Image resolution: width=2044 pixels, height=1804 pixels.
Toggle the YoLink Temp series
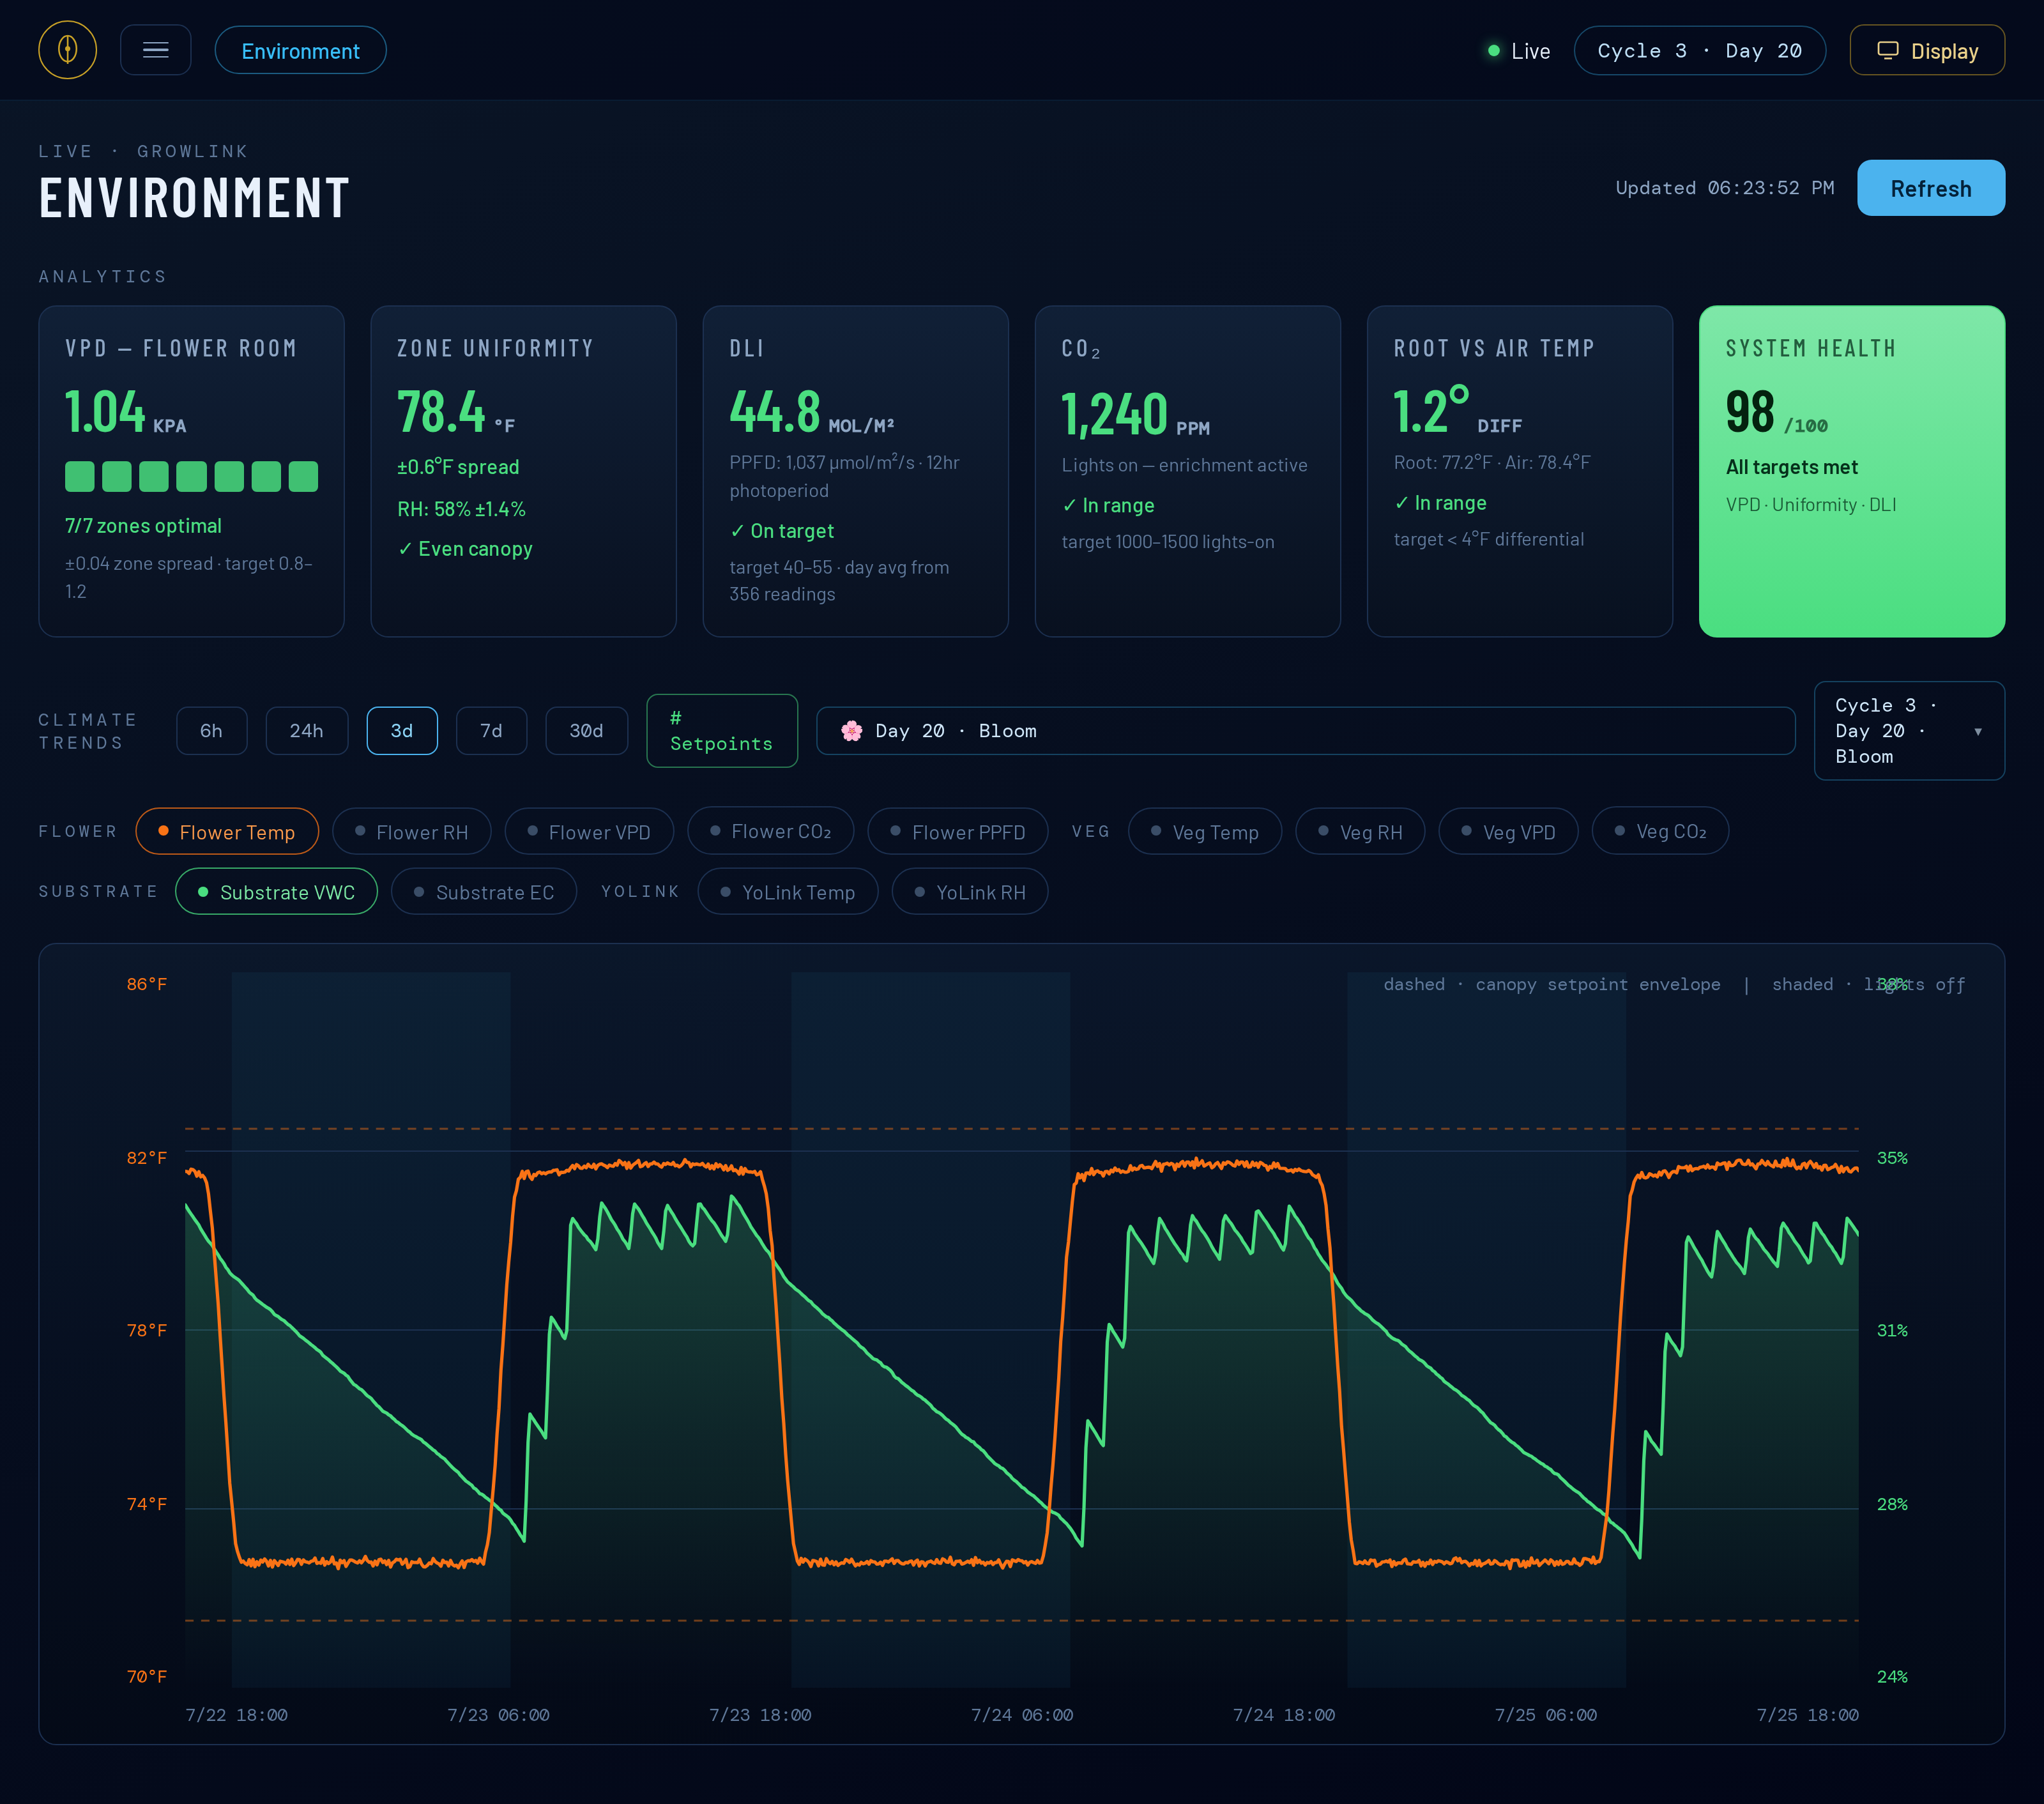tap(788, 892)
